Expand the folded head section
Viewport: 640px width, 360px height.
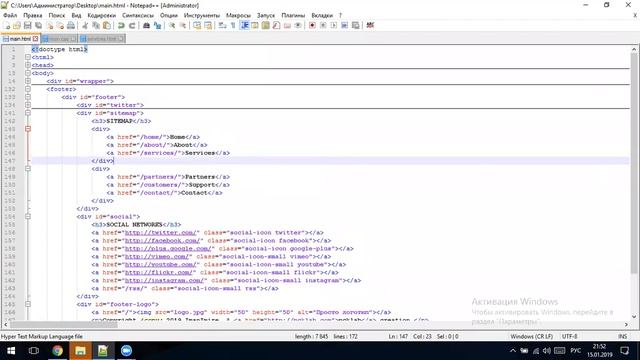tap(28, 65)
